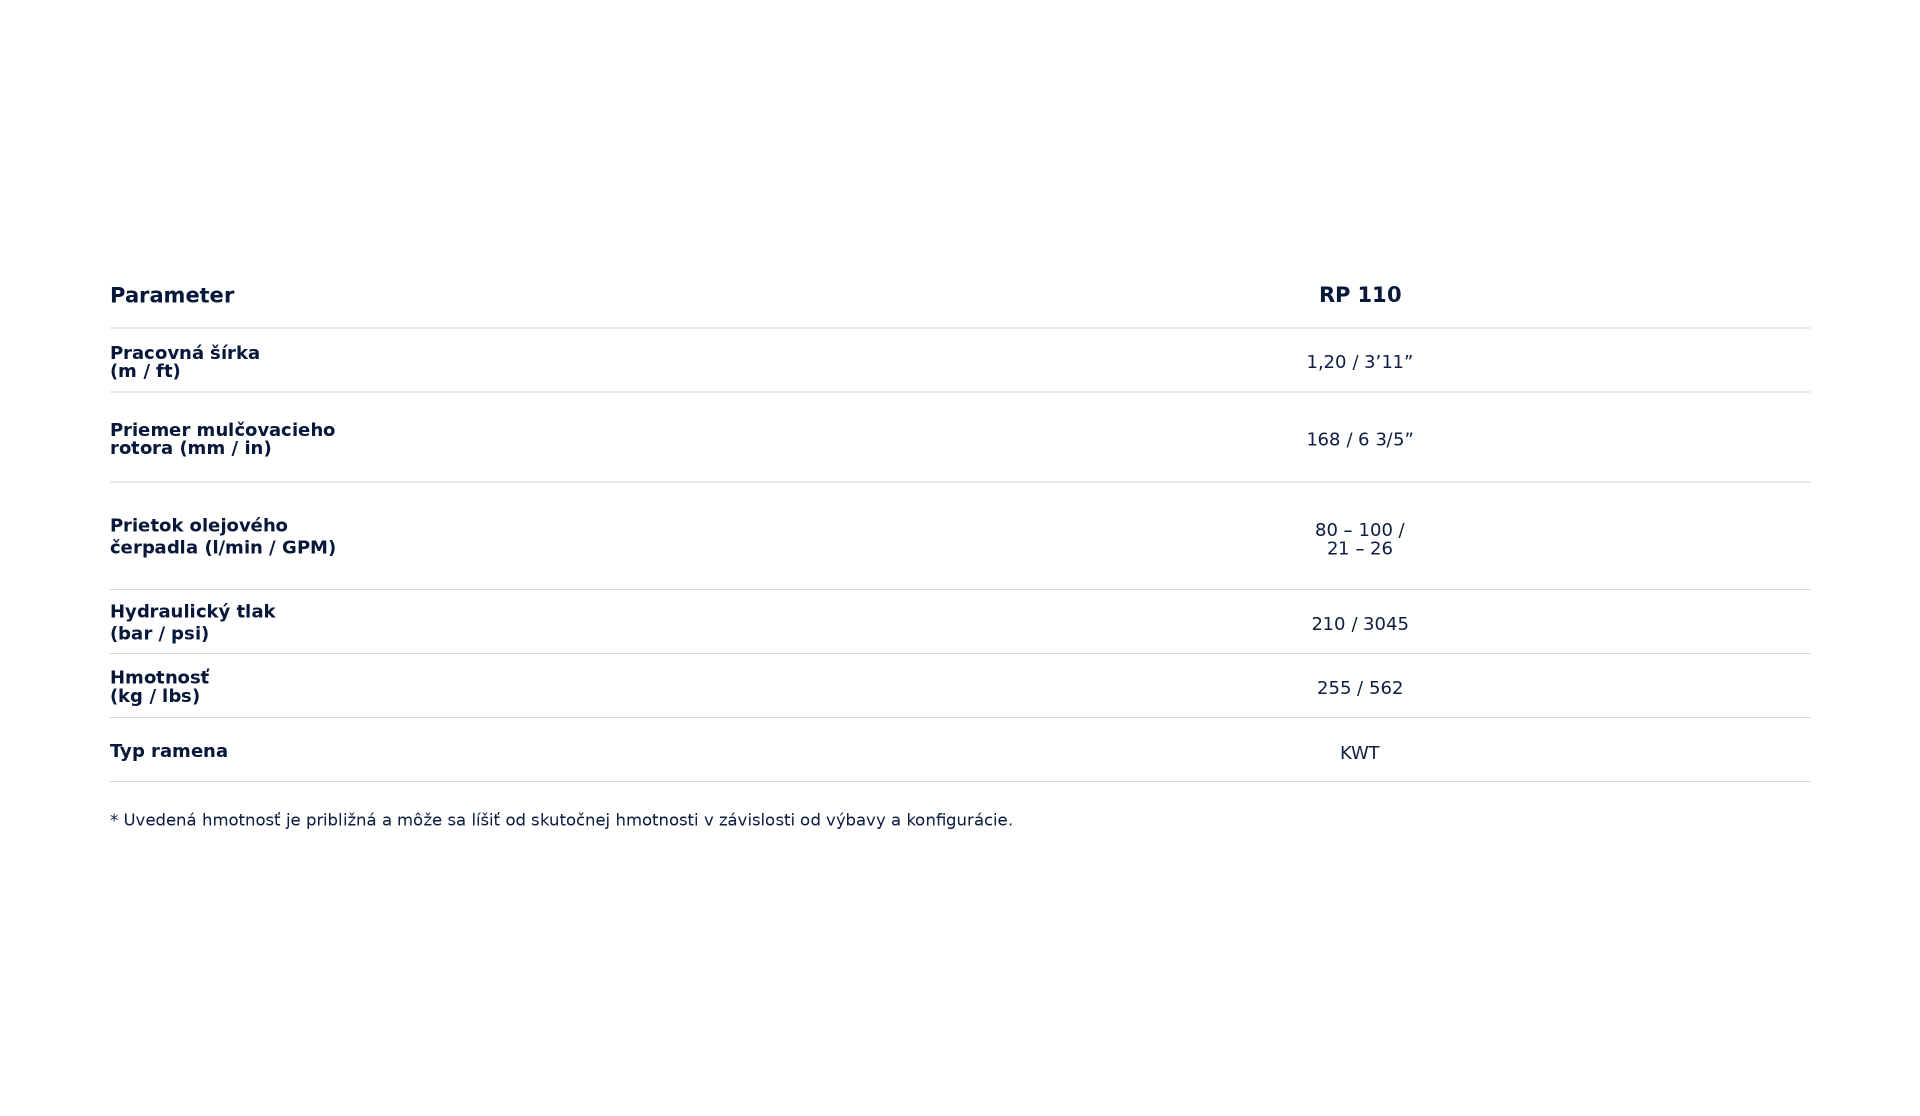Select the Prietok olejového čerpadla label

[x=223, y=537]
